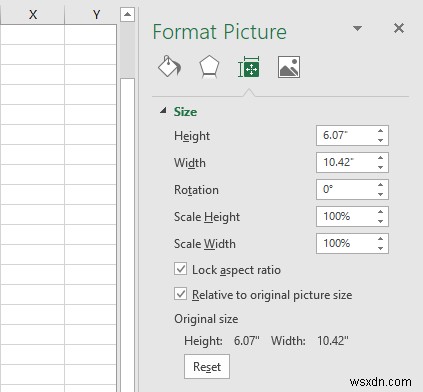Viewport: 423px width, 392px height.
Task: Click the Reset button
Action: tap(207, 367)
